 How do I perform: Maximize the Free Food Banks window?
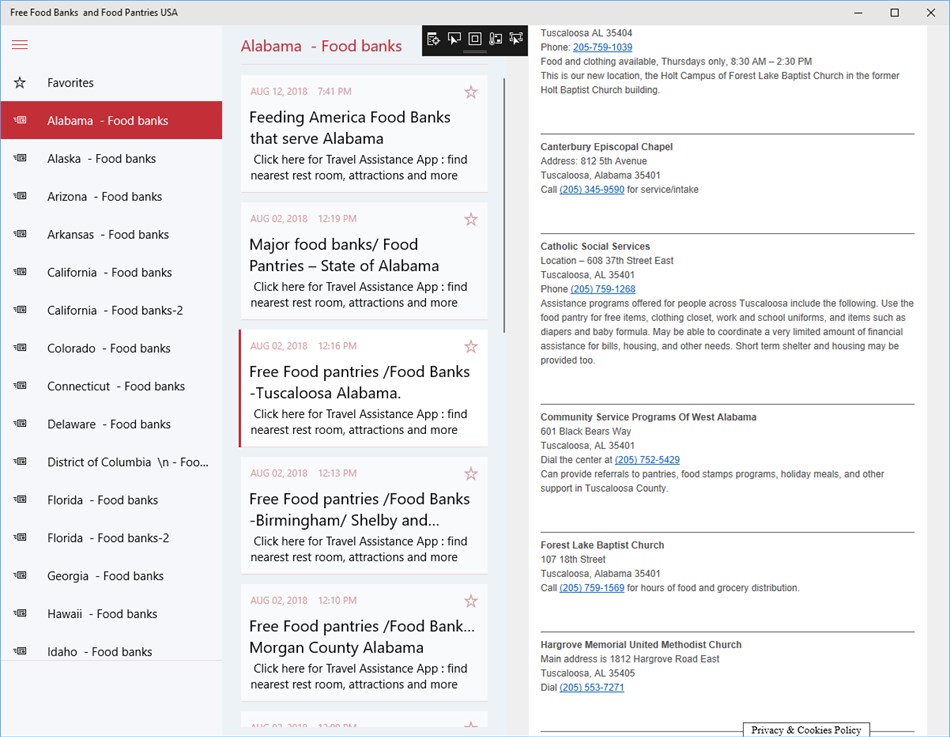click(x=894, y=13)
